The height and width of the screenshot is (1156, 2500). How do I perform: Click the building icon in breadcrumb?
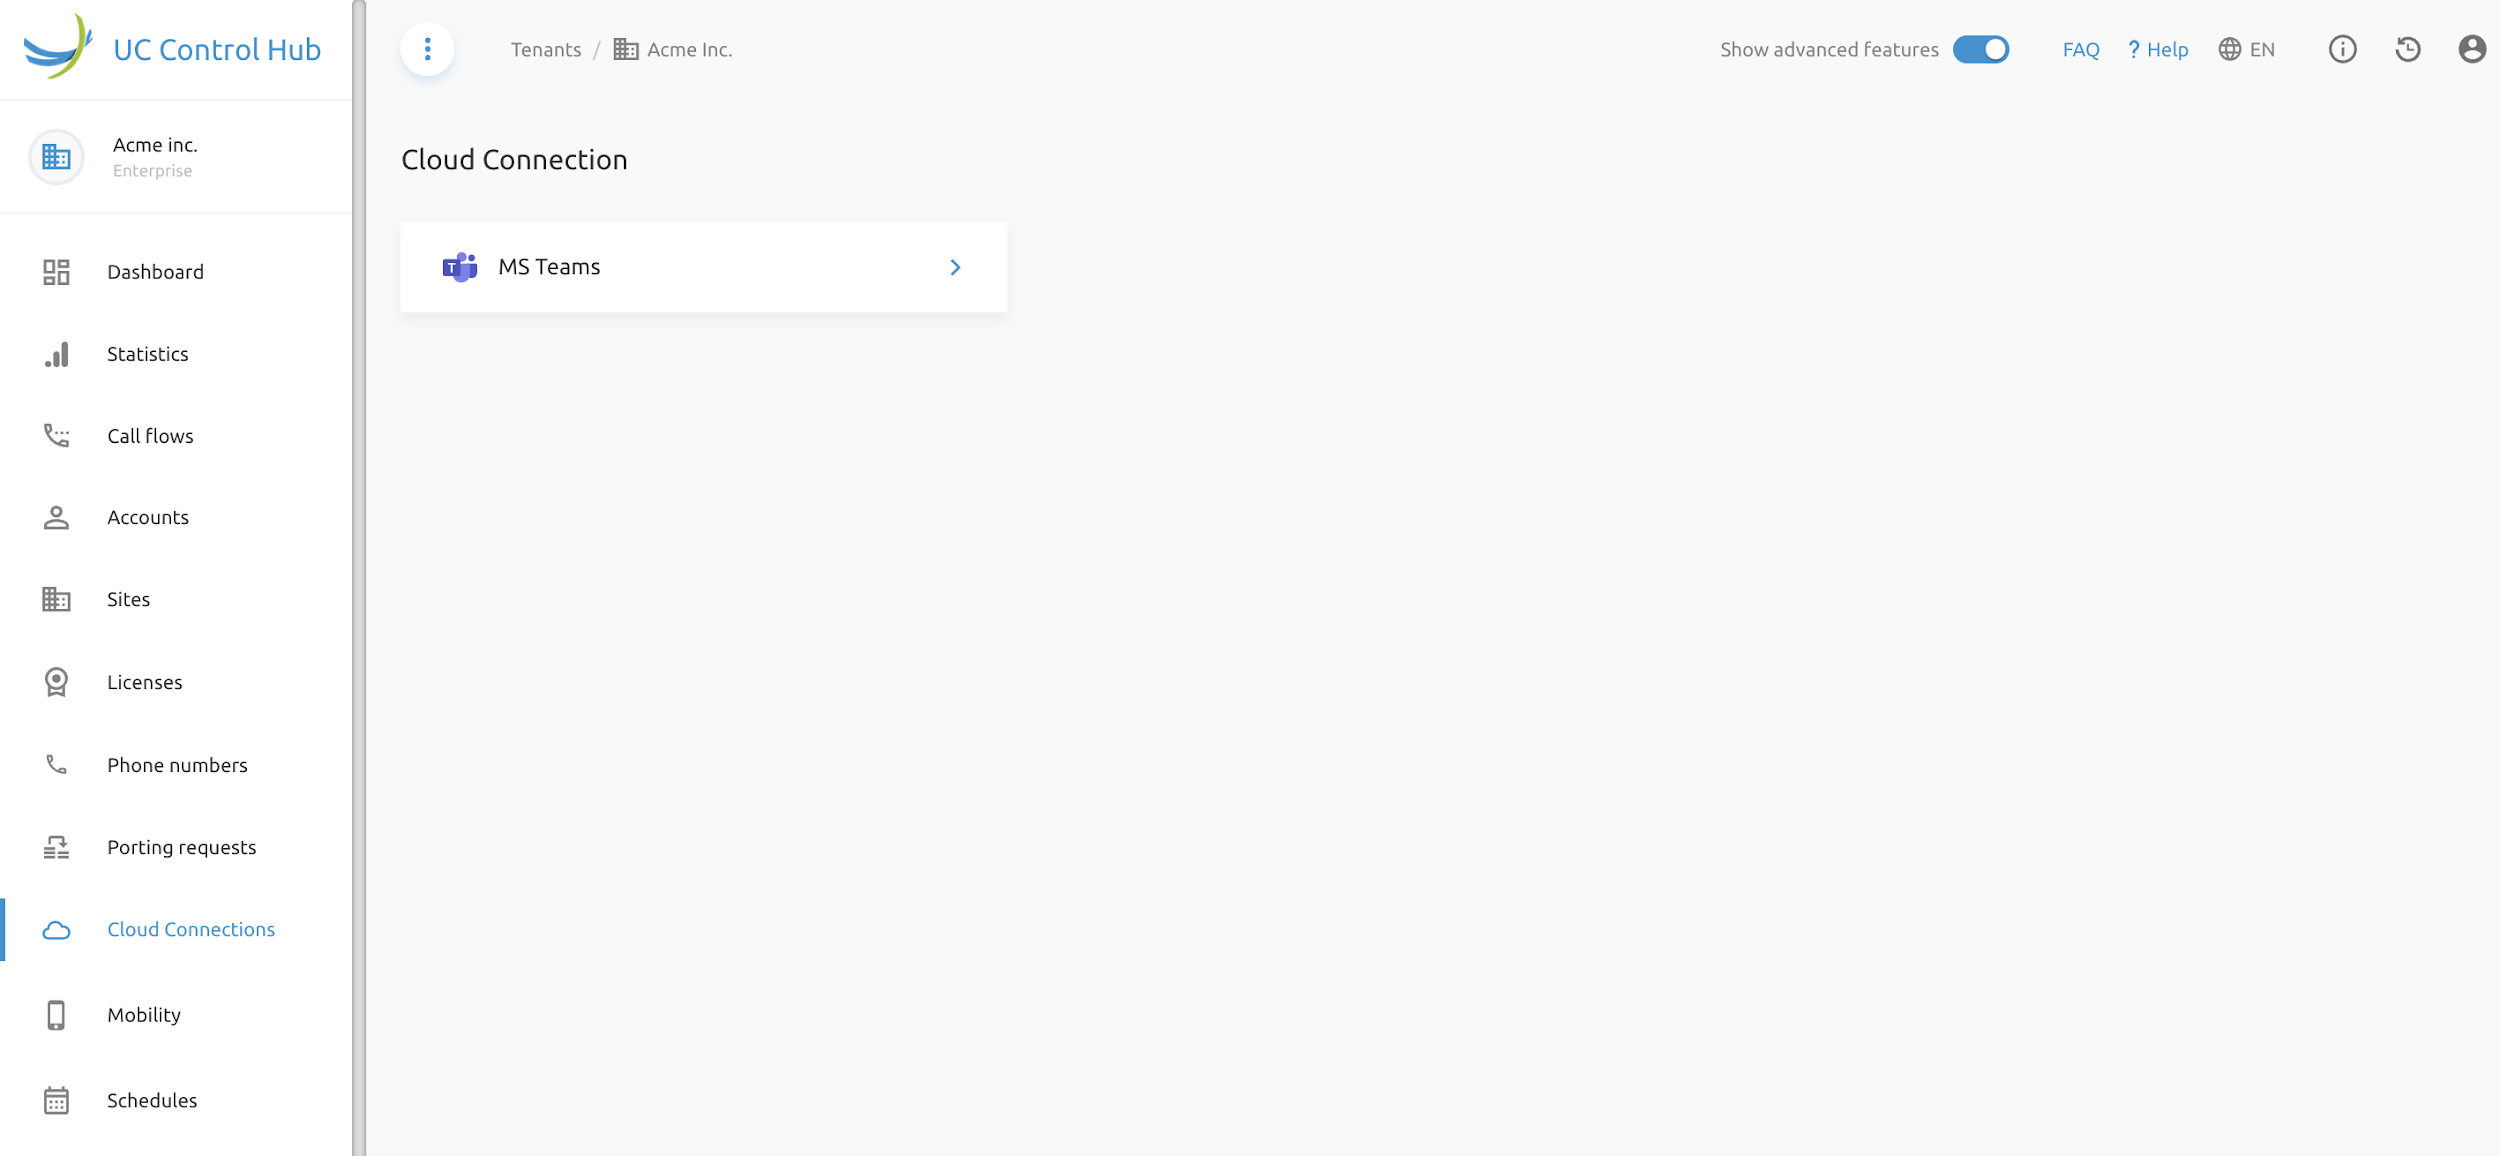[x=626, y=49]
